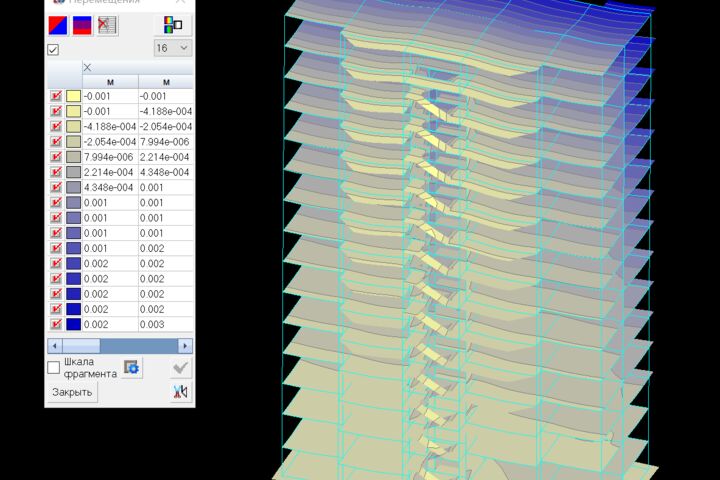Toggle checkbox for row 2.214e-004 to 4.348e-004

point(56,172)
